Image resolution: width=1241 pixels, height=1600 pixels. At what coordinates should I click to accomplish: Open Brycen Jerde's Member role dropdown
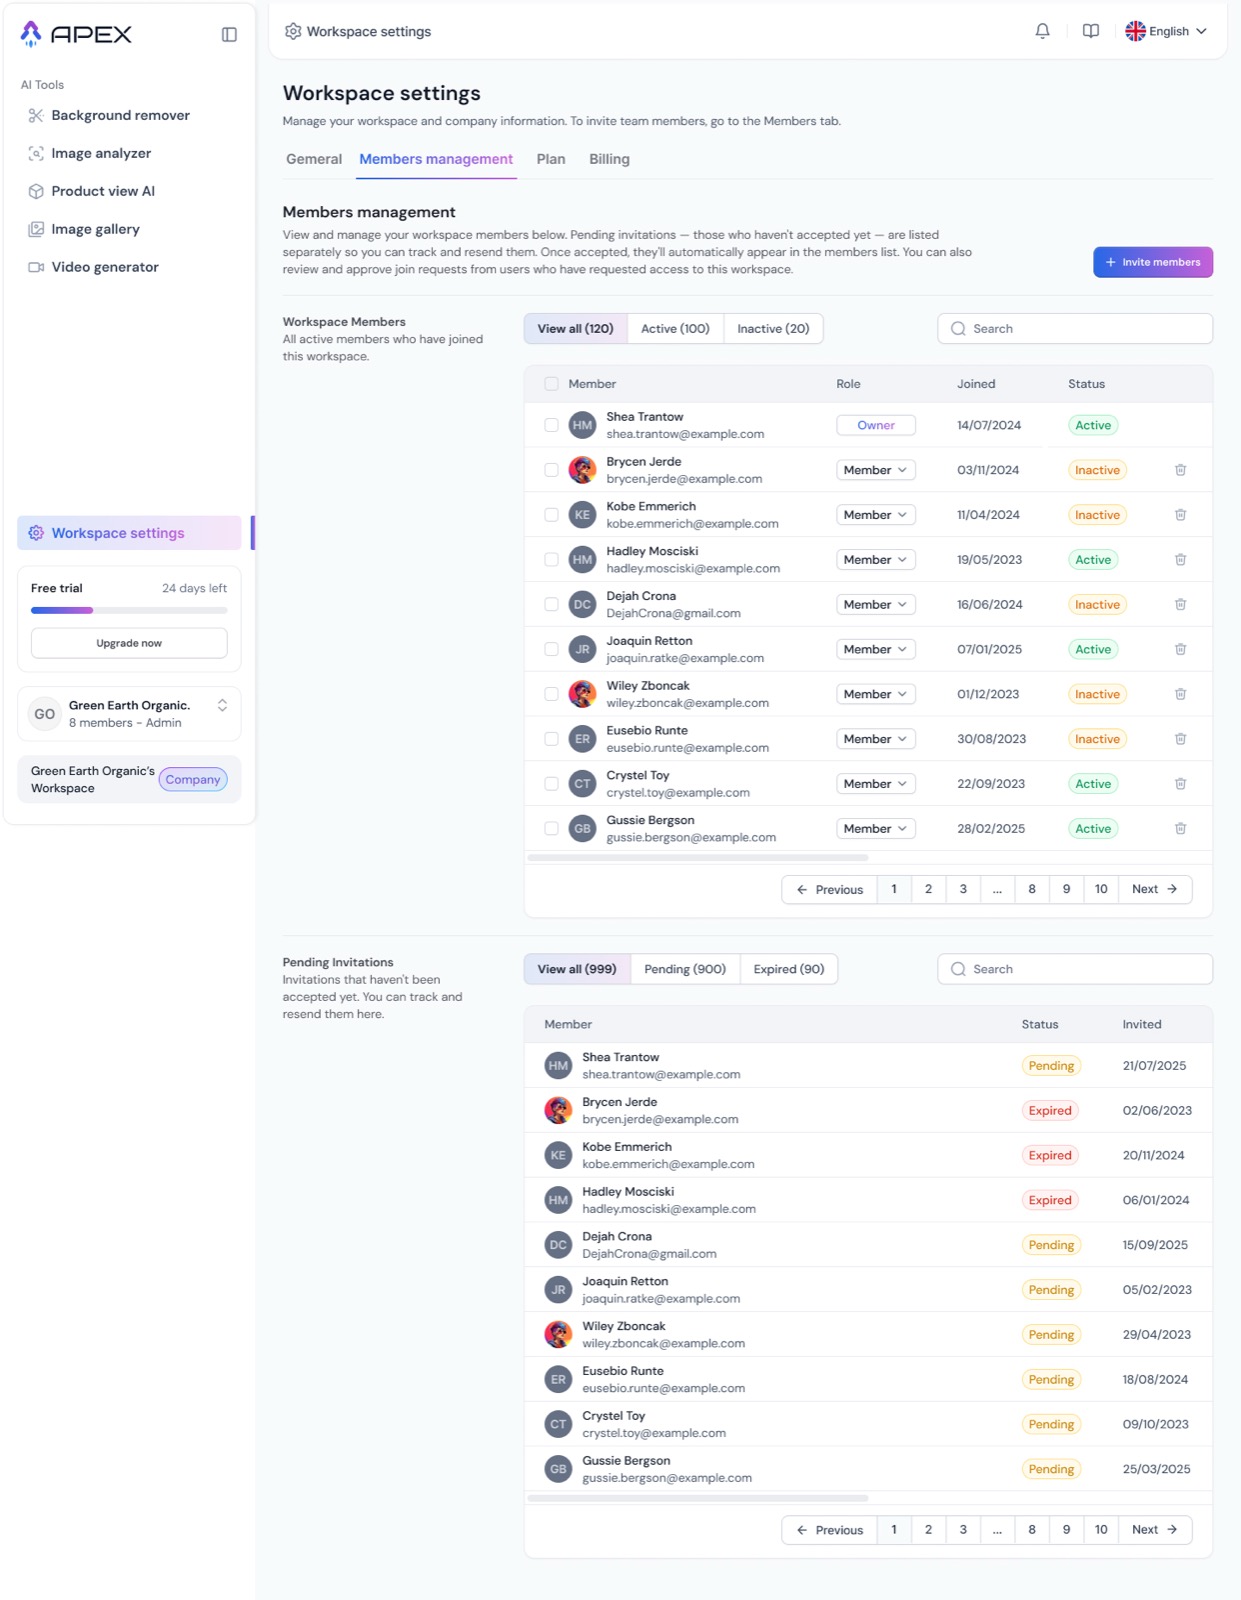pos(876,470)
